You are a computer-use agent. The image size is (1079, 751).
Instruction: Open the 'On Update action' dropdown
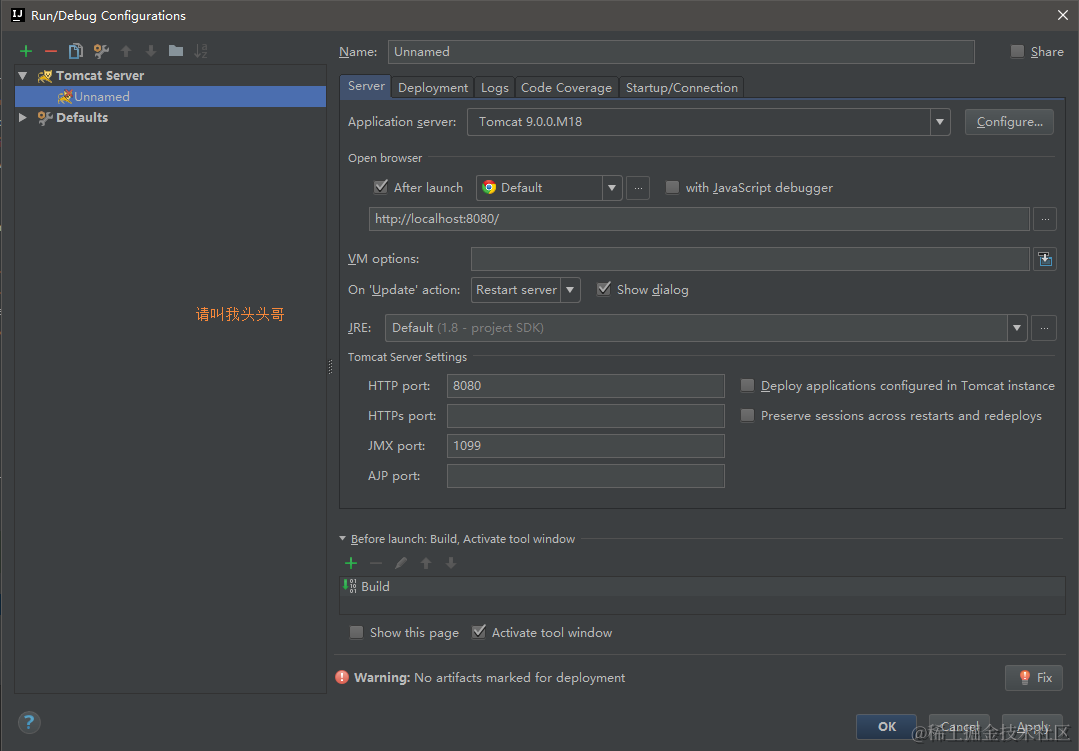pos(569,289)
